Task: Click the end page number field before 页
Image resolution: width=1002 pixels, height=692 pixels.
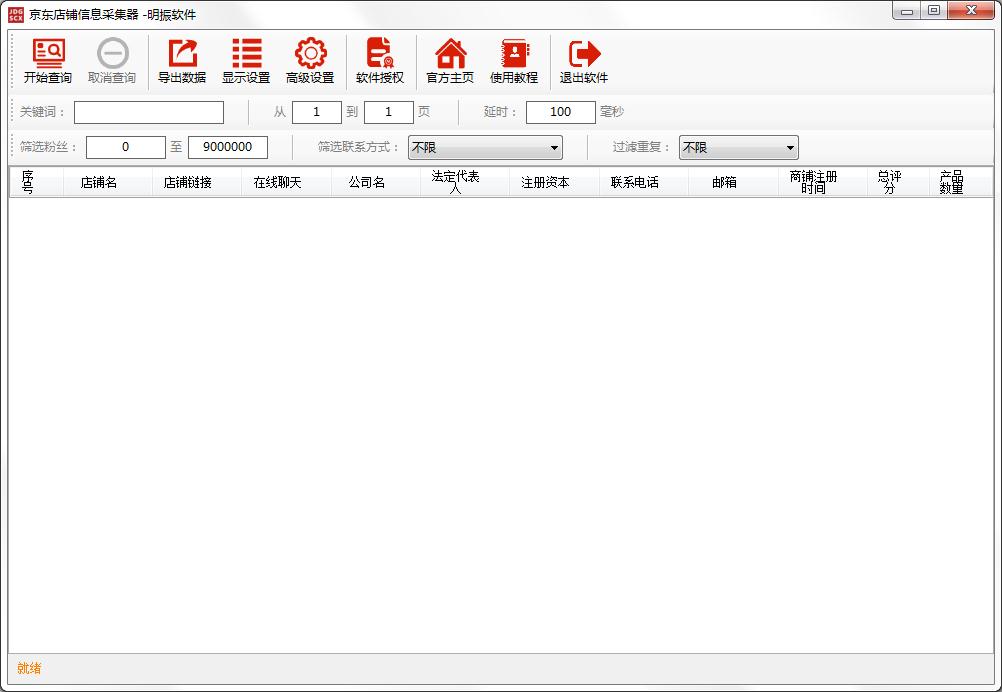Action: pyautogui.click(x=389, y=112)
